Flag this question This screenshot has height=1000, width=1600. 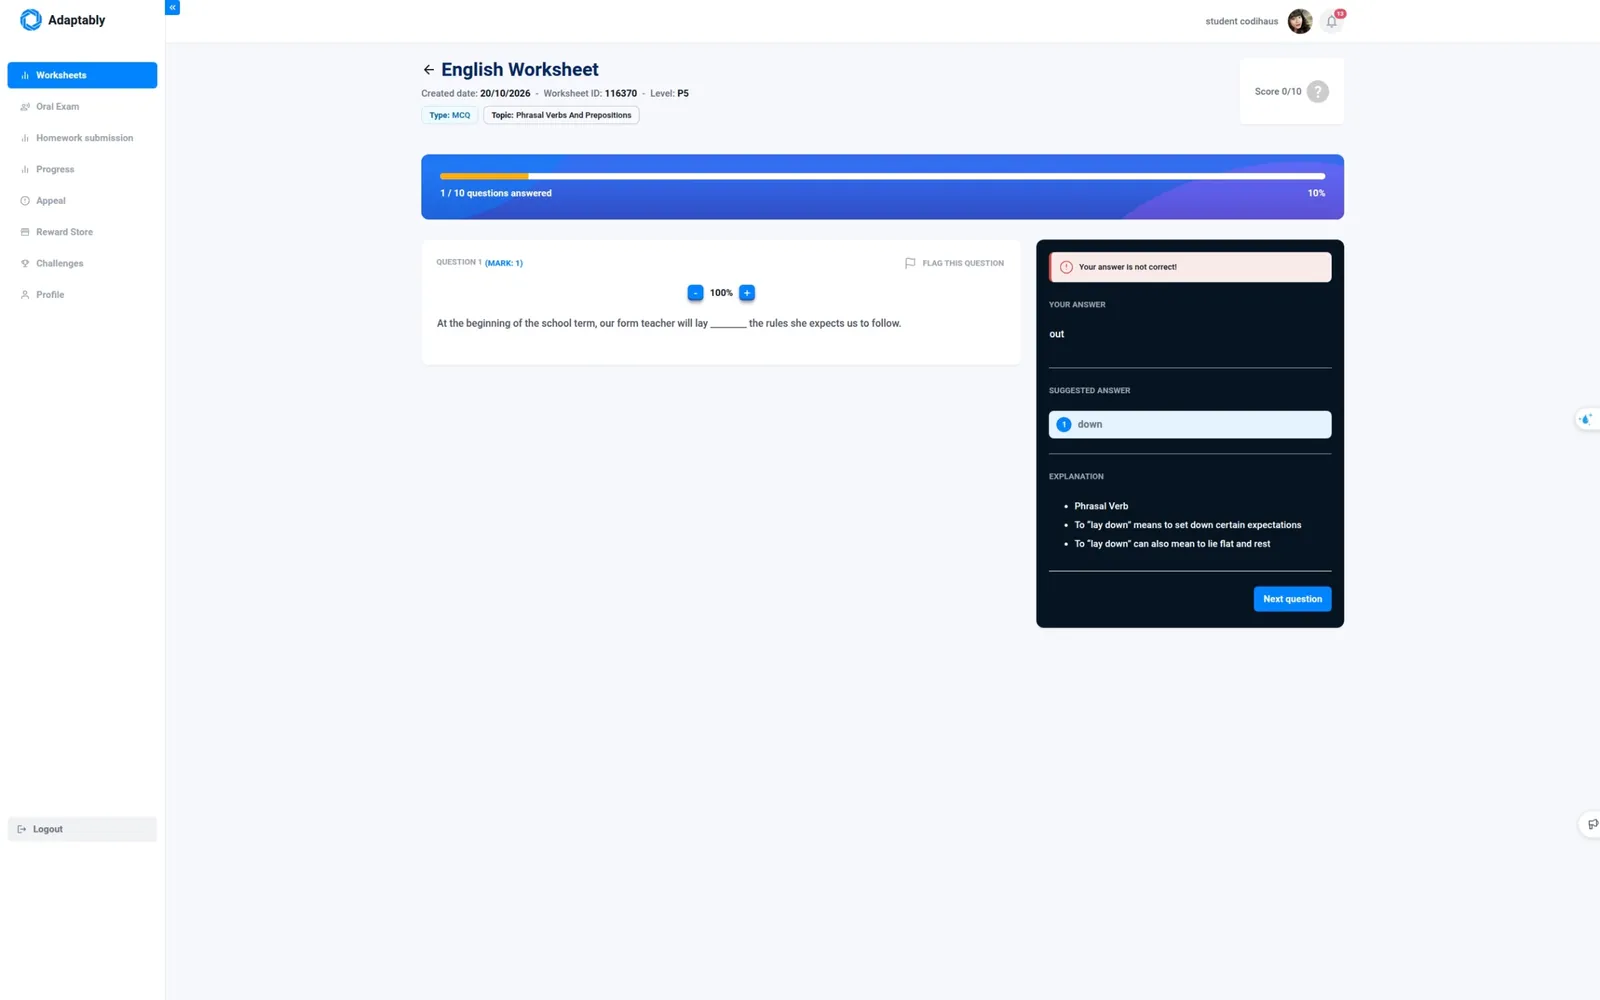click(954, 263)
